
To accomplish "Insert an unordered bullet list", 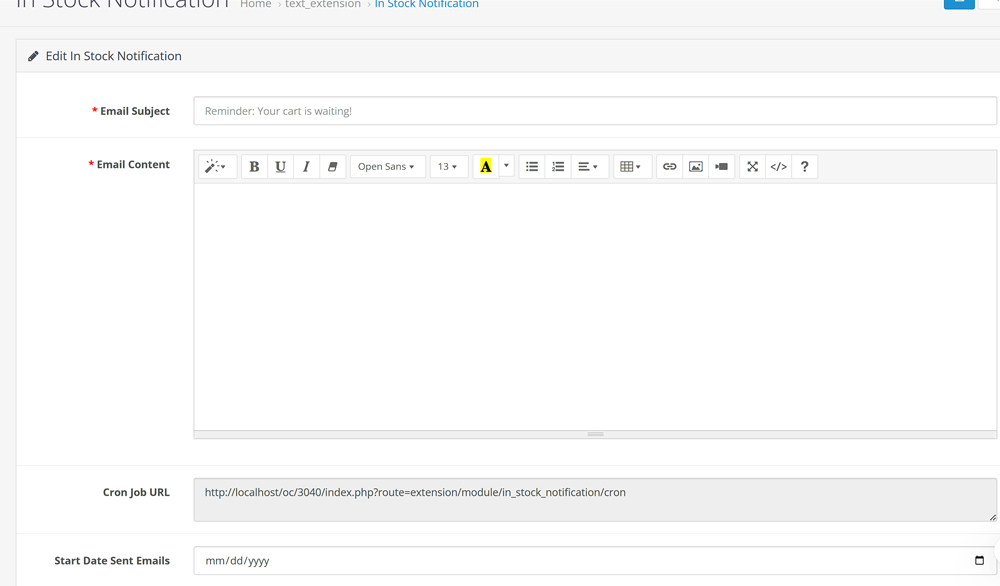I will coord(532,167).
